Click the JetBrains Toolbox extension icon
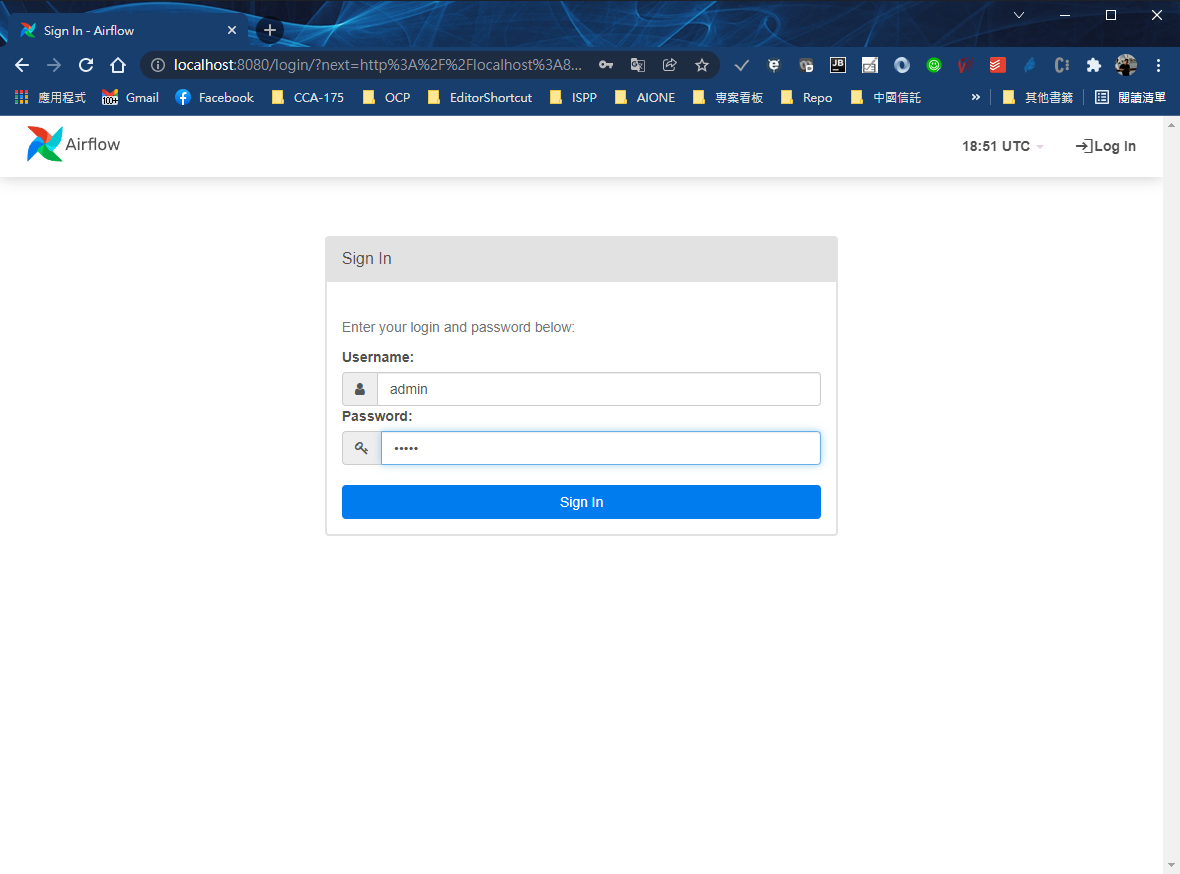Screen dimensions: 1180x874 [x=838, y=64]
